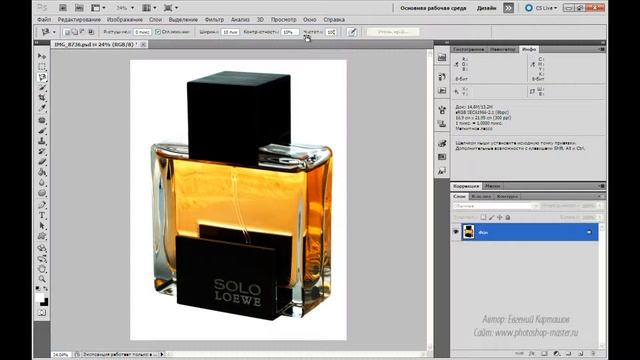The height and width of the screenshot is (360, 640).
Task: Select the Magnetic Lasso tool in toolbox
Action: pyautogui.click(x=42, y=77)
